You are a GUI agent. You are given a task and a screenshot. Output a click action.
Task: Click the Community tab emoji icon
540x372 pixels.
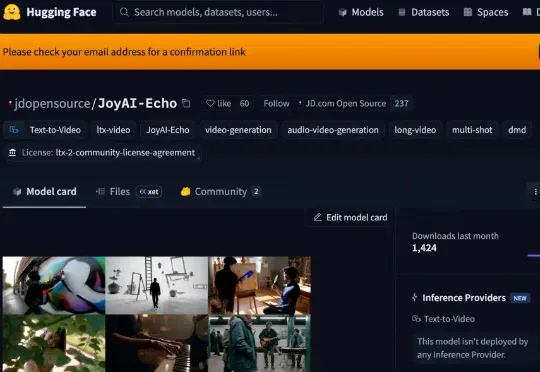[x=185, y=192]
